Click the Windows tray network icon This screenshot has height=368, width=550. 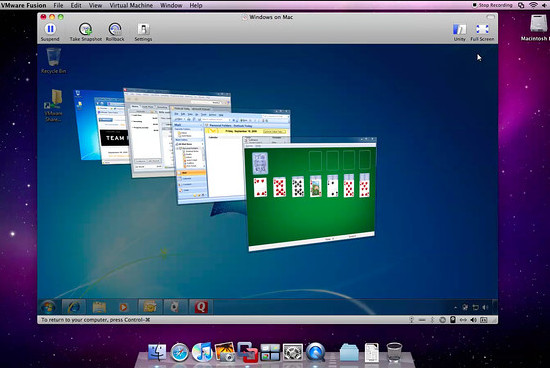pyautogui.click(x=475, y=307)
